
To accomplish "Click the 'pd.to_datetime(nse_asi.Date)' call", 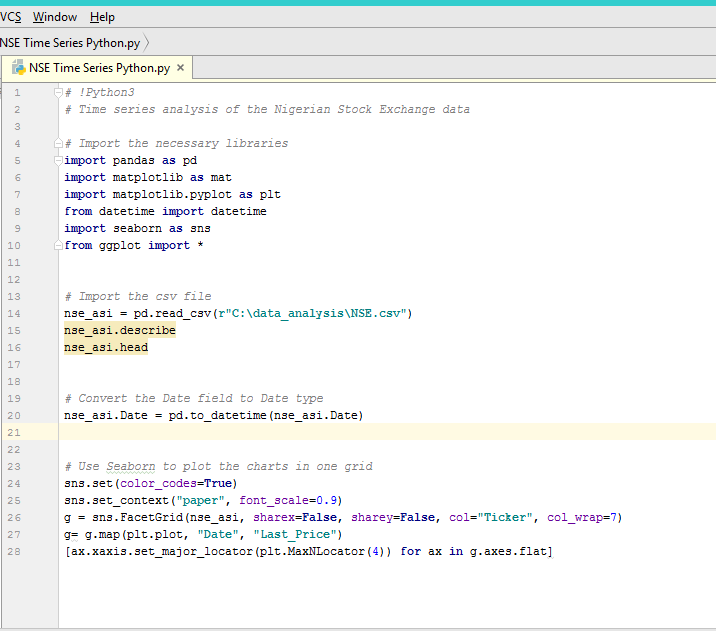I will click(266, 415).
